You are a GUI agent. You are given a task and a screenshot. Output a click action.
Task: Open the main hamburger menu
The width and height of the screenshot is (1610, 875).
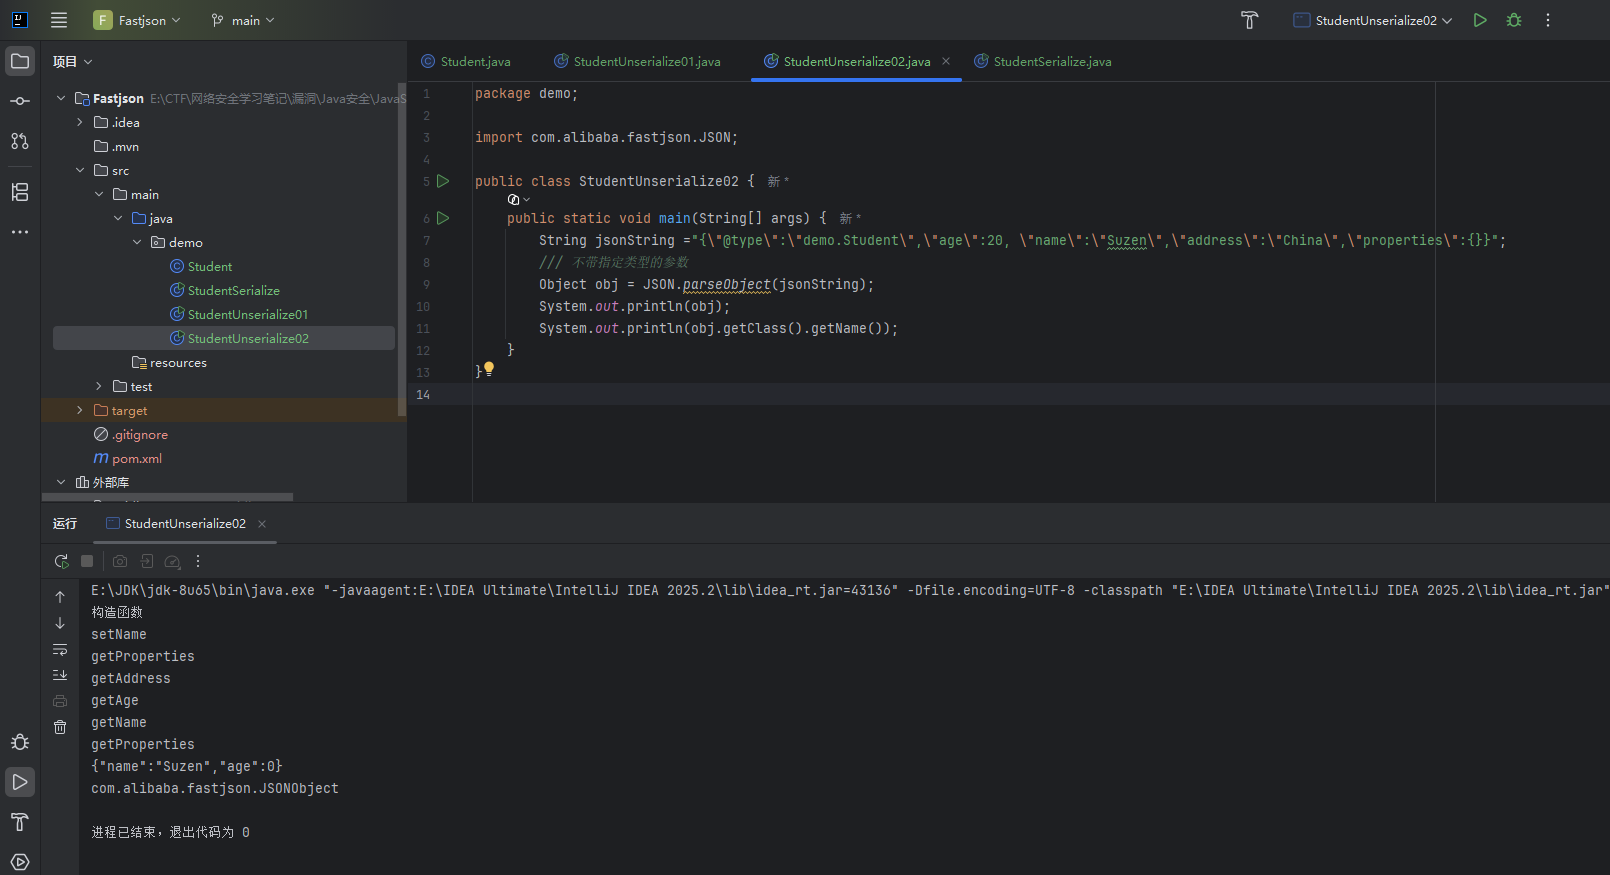coord(59,20)
